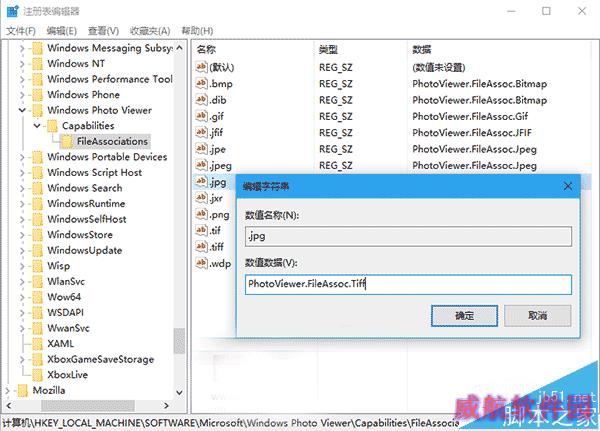This screenshot has width=600, height=431.
Task: Click the string value icon for .jpeg
Action: (201, 165)
